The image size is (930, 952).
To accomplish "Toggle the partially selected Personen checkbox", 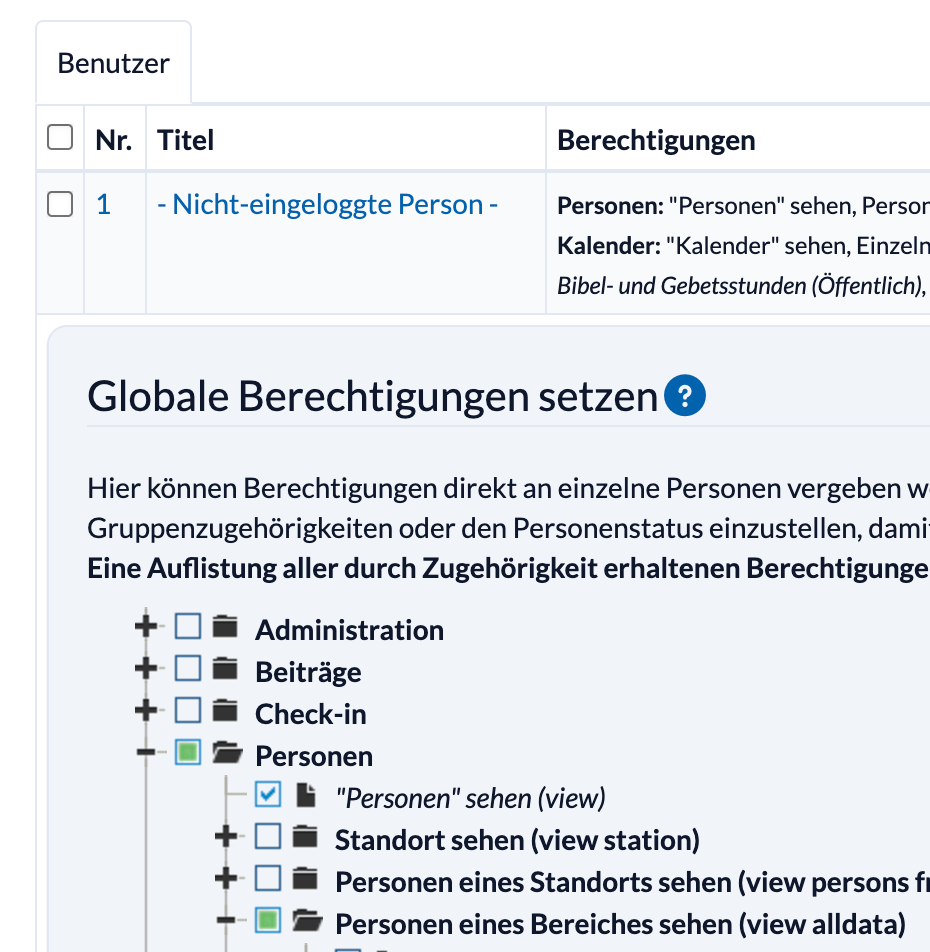I will click(x=188, y=752).
